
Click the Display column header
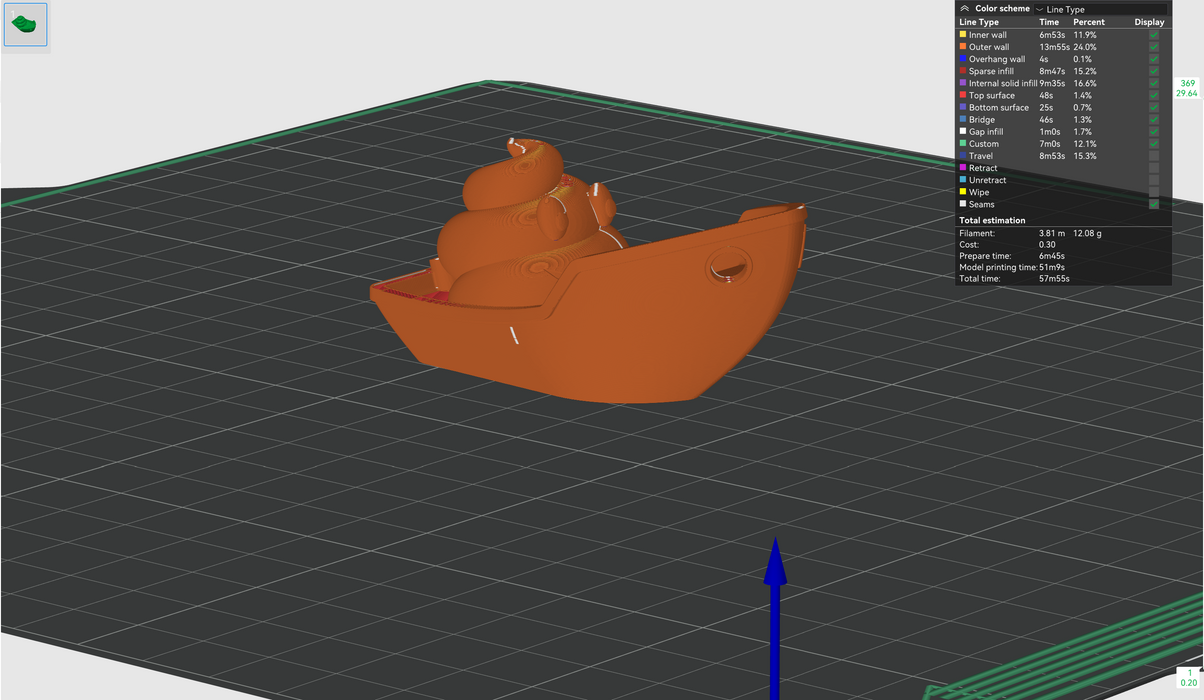tap(1149, 22)
